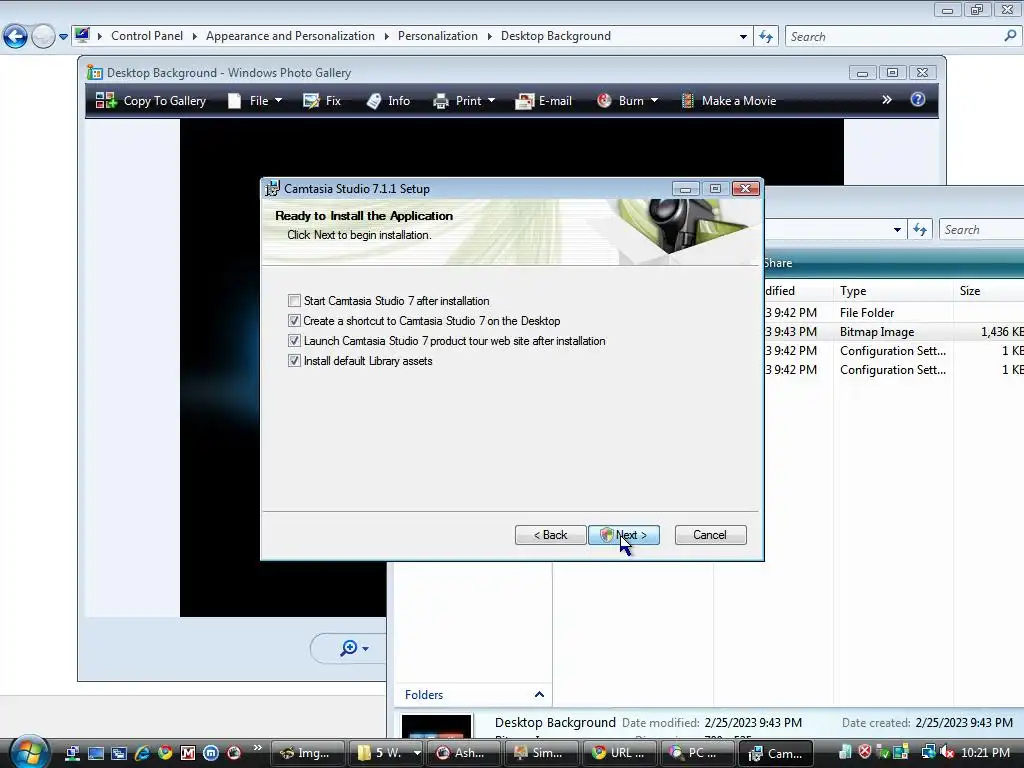
Task: Click Chrome quick launch icon
Action: [x=165, y=753]
